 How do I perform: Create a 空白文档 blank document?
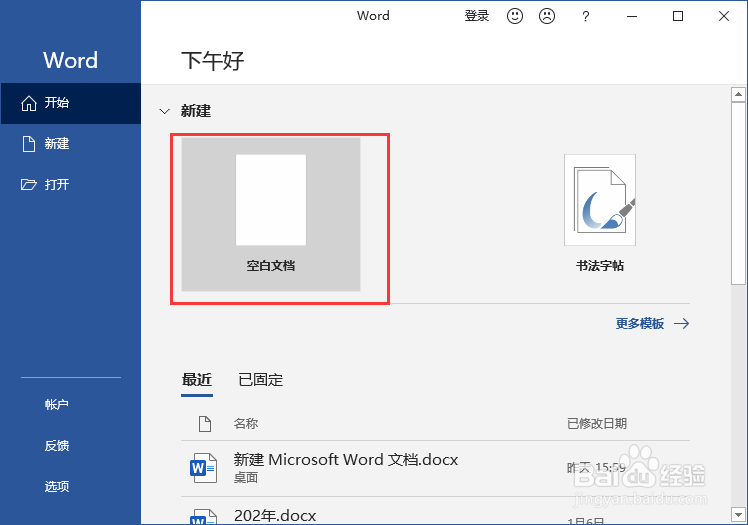(x=271, y=214)
